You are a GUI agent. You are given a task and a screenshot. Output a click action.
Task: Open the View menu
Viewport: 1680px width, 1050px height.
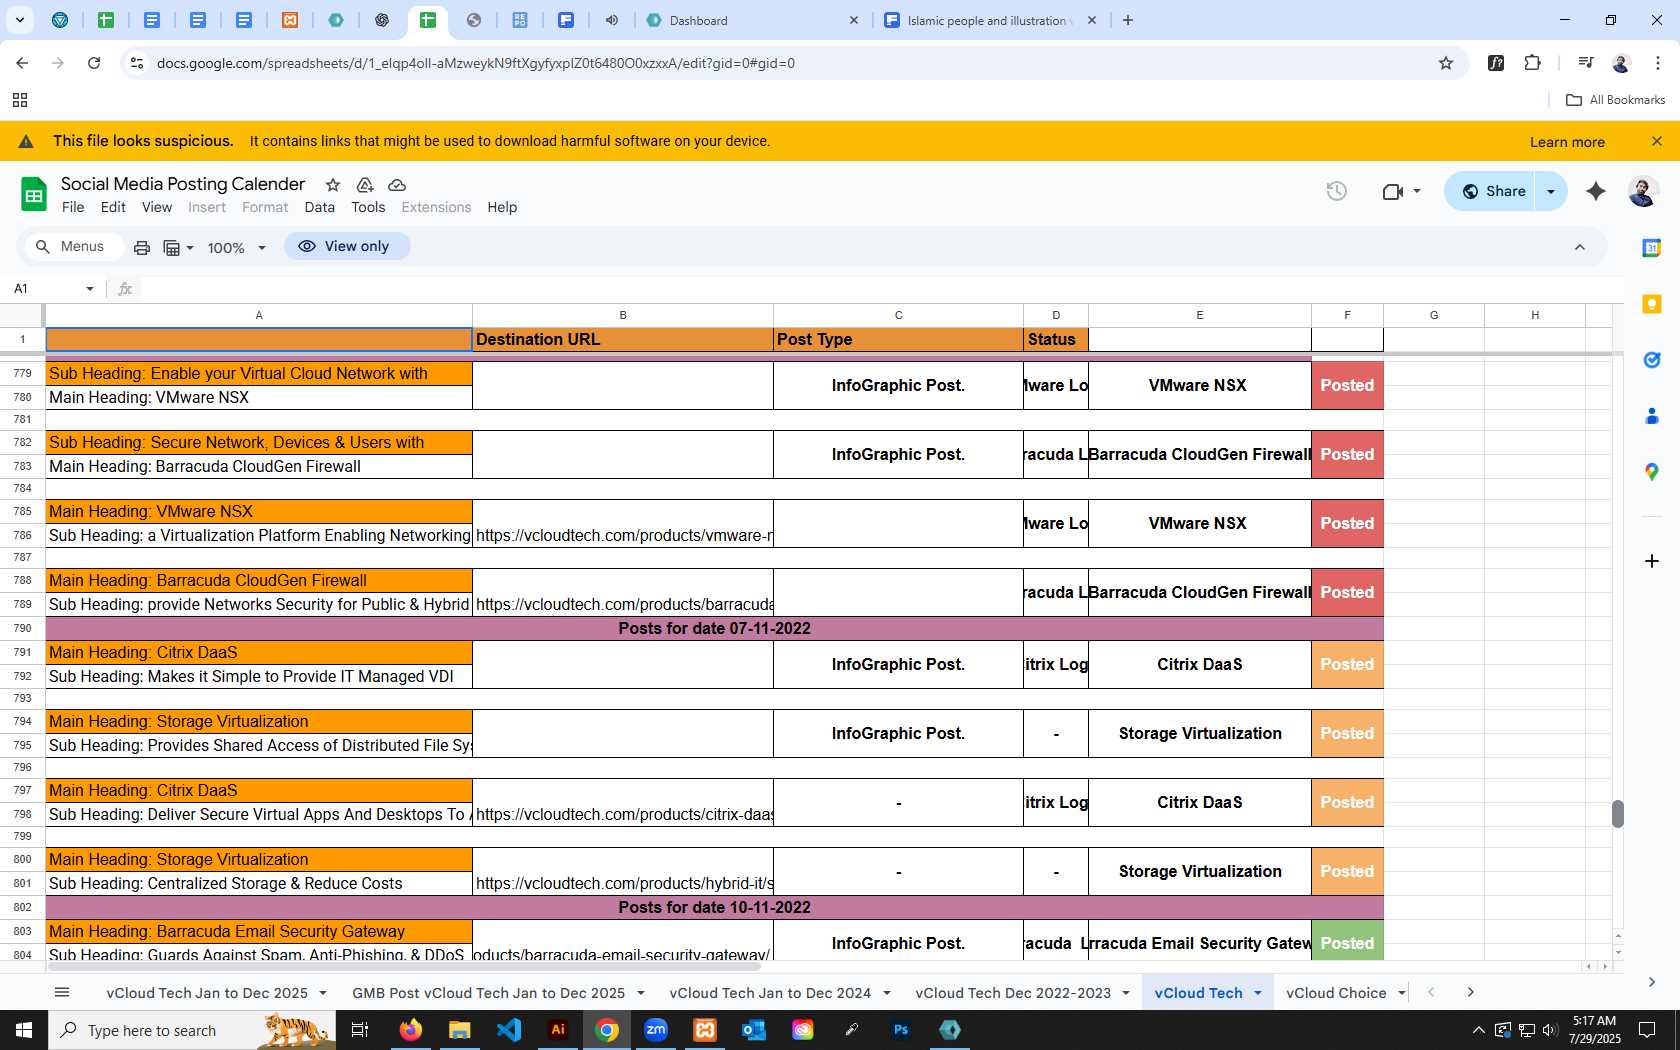[157, 207]
